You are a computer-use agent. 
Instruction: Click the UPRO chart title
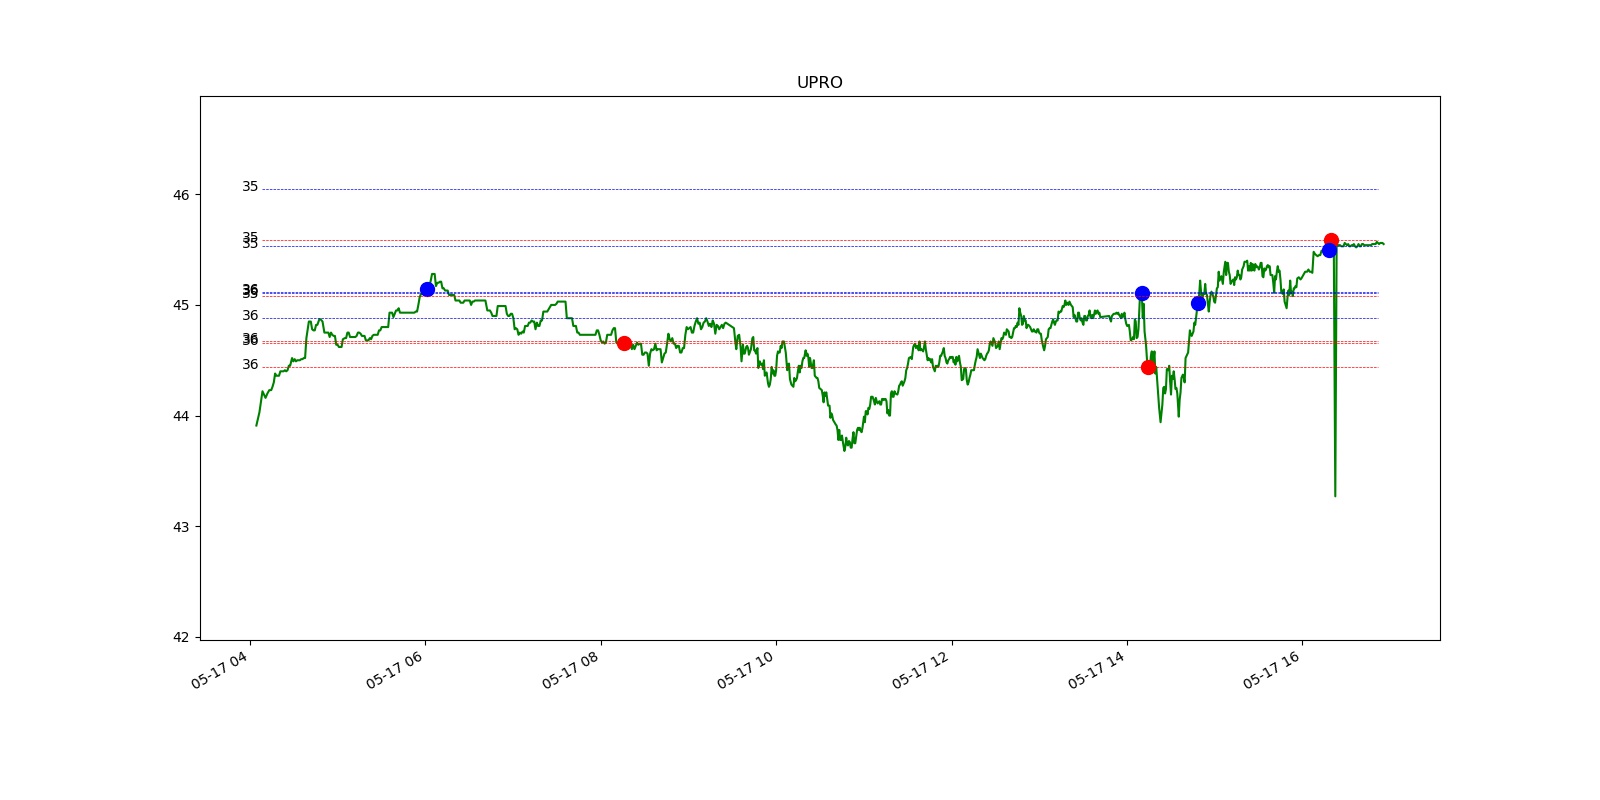[x=819, y=83]
